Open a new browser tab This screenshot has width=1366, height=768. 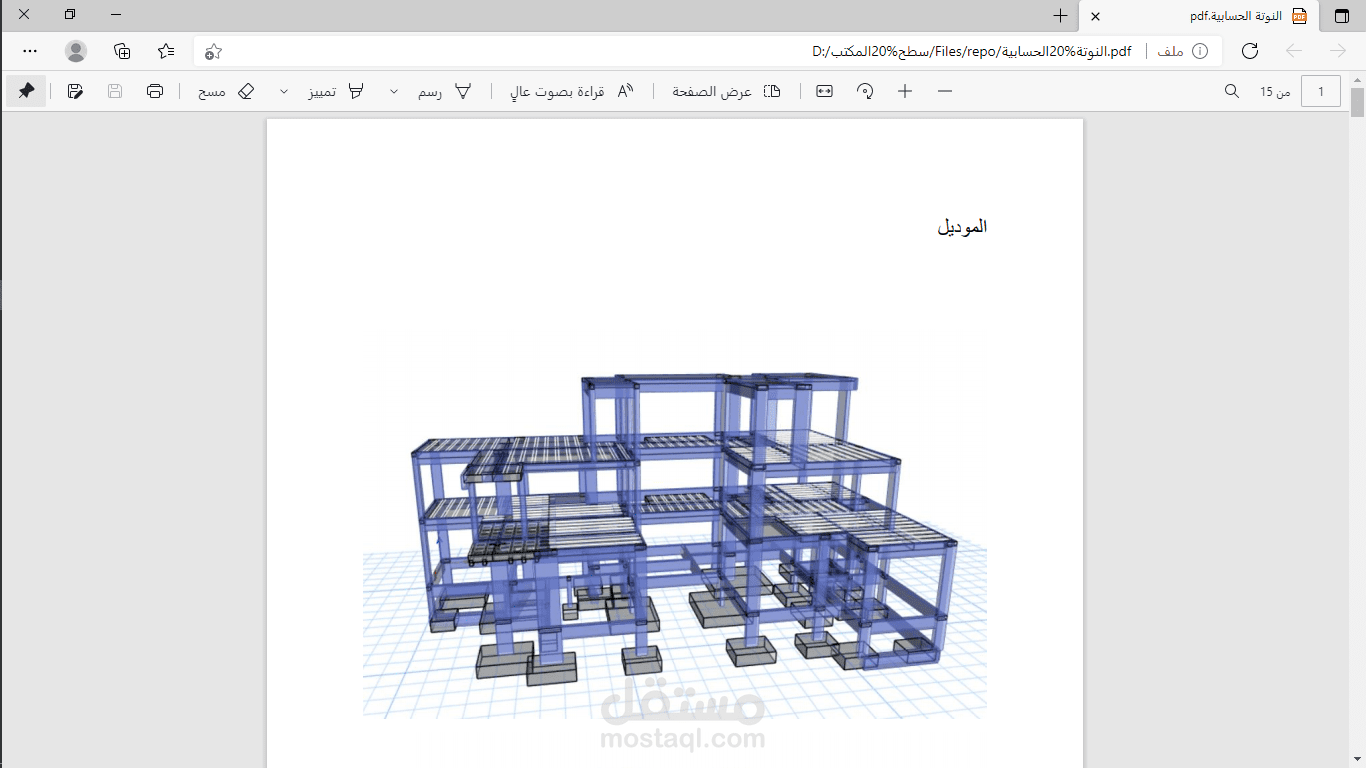point(1061,16)
